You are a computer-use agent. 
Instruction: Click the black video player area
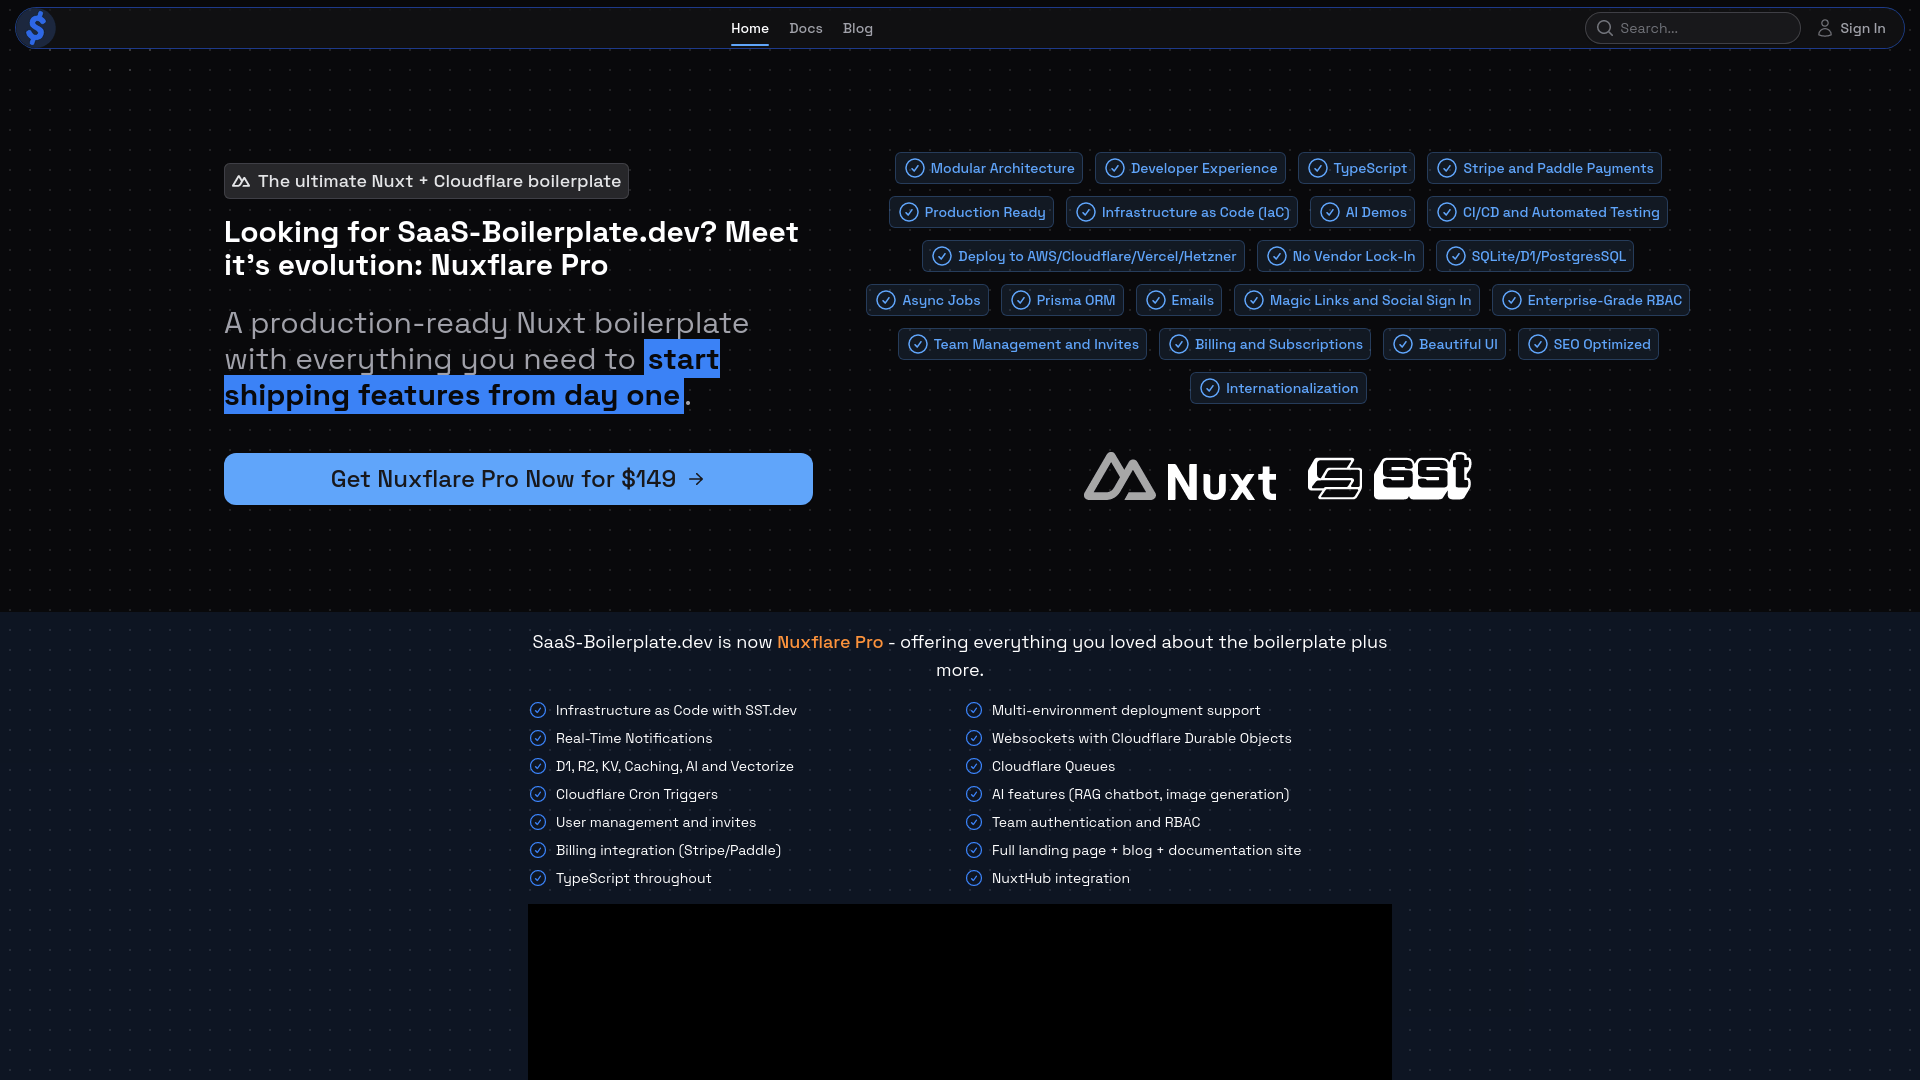[960, 992]
